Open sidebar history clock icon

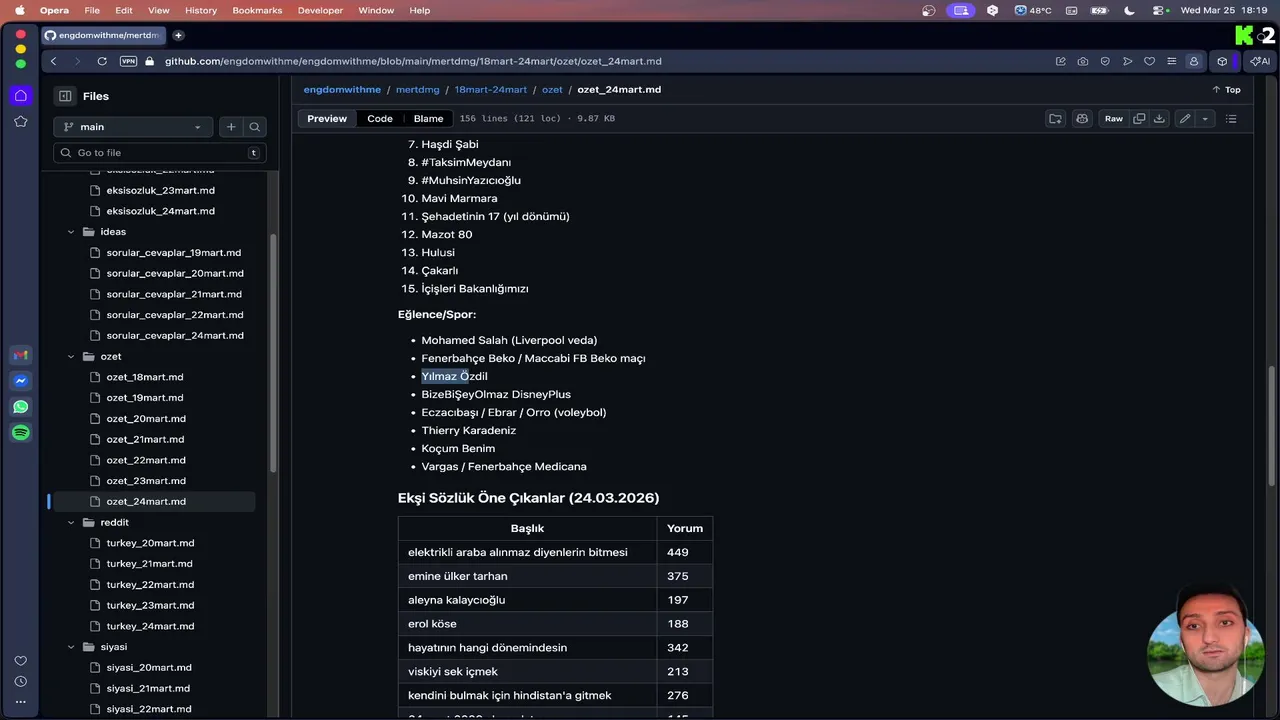20,681
